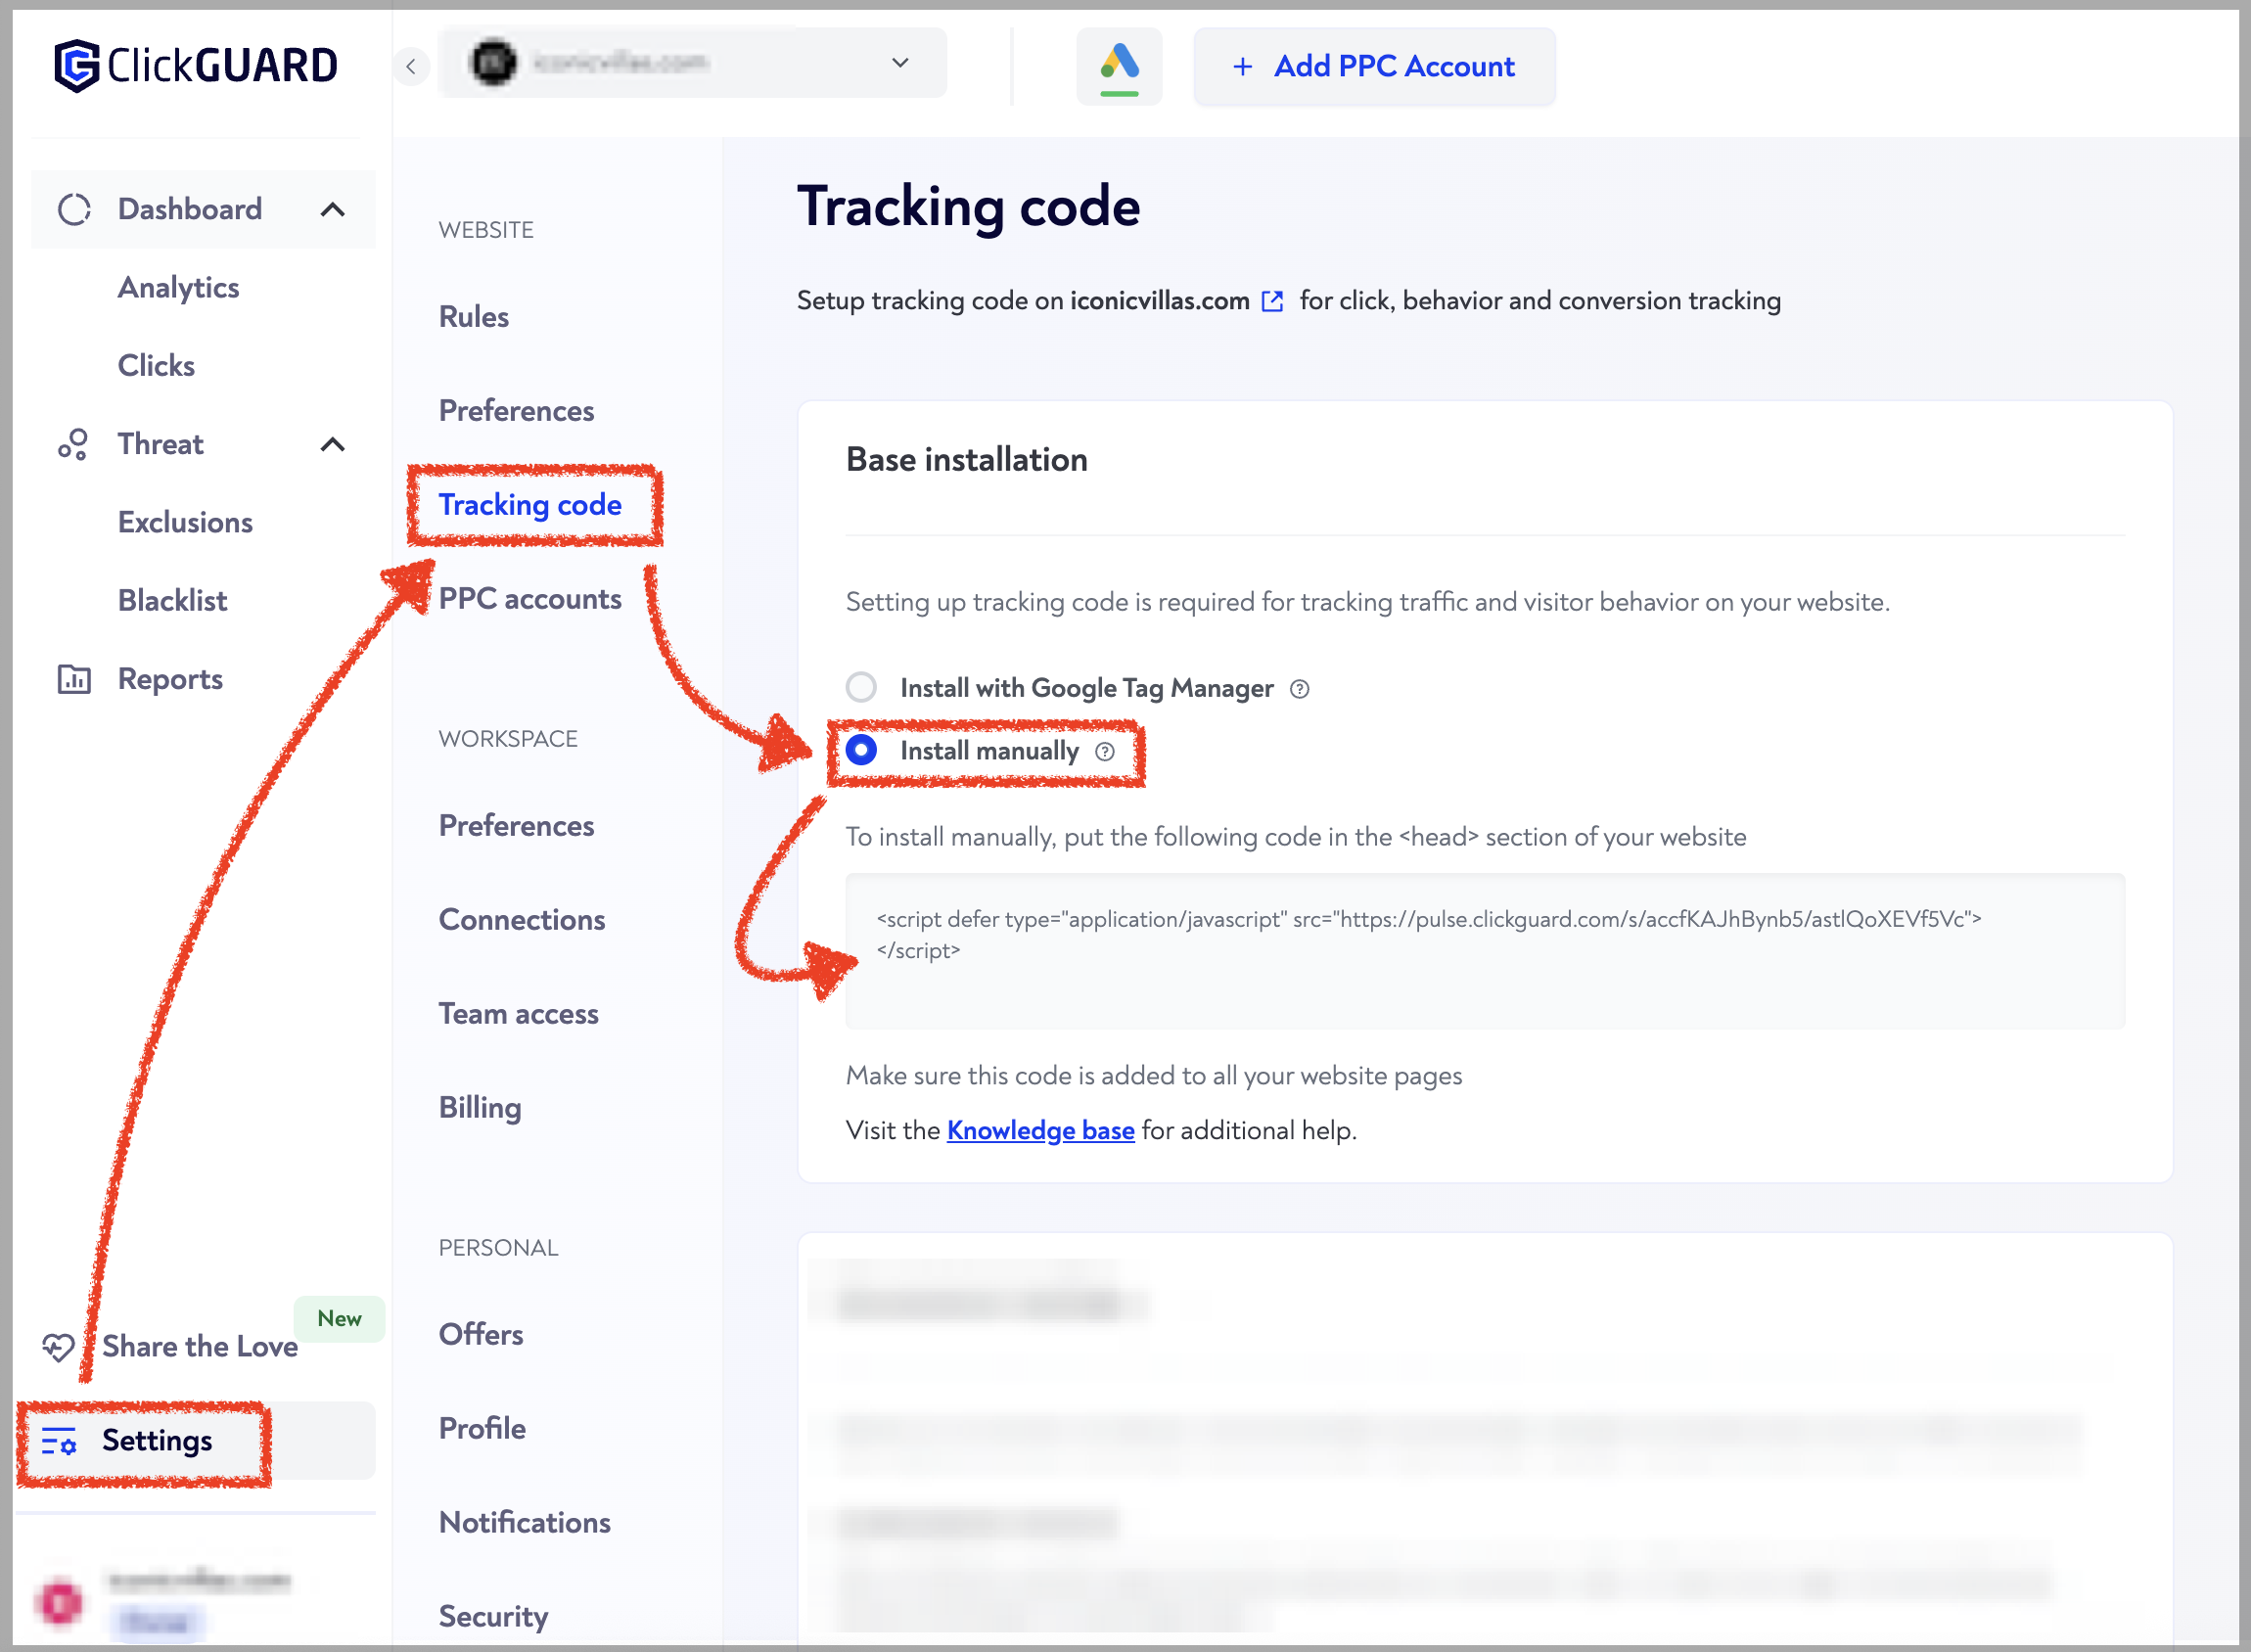Open Offers under Personal

[x=481, y=1335]
